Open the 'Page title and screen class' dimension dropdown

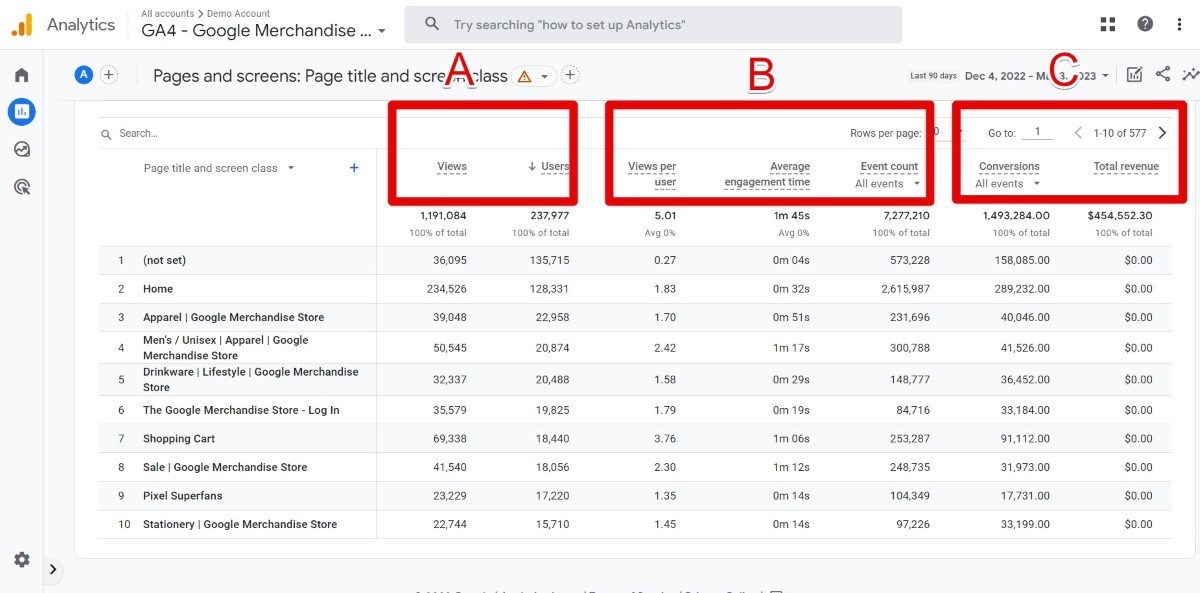[x=219, y=168]
